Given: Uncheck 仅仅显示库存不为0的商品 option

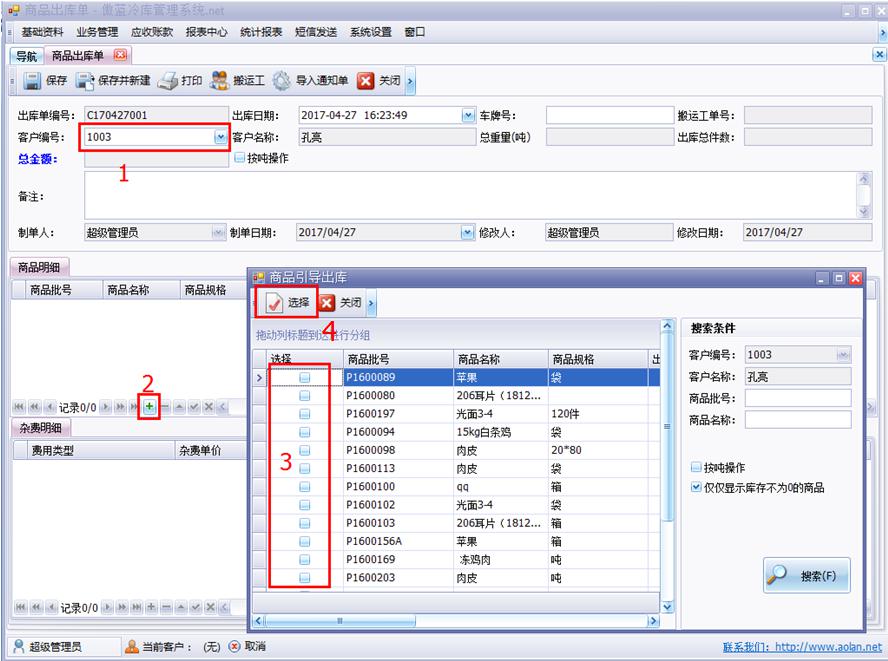Looking at the screenshot, I should (696, 487).
